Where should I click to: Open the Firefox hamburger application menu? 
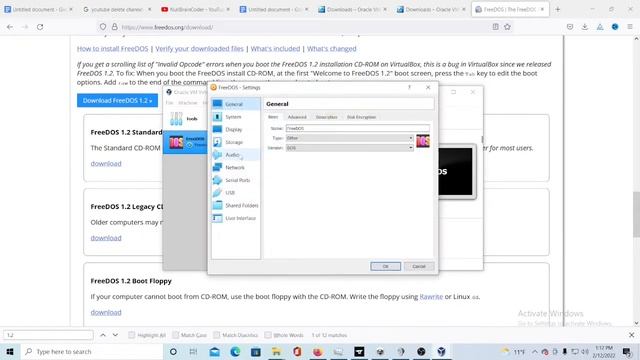(x=630, y=27)
